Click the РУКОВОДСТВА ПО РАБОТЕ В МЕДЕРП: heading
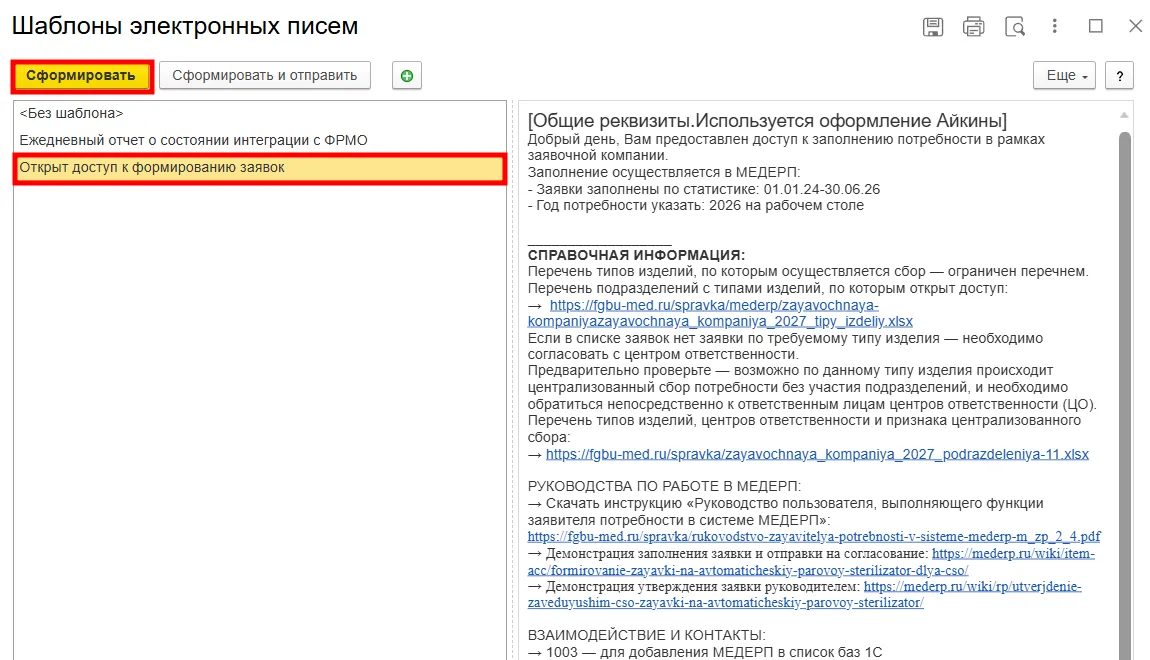The image size is (1150, 660). 664,486
